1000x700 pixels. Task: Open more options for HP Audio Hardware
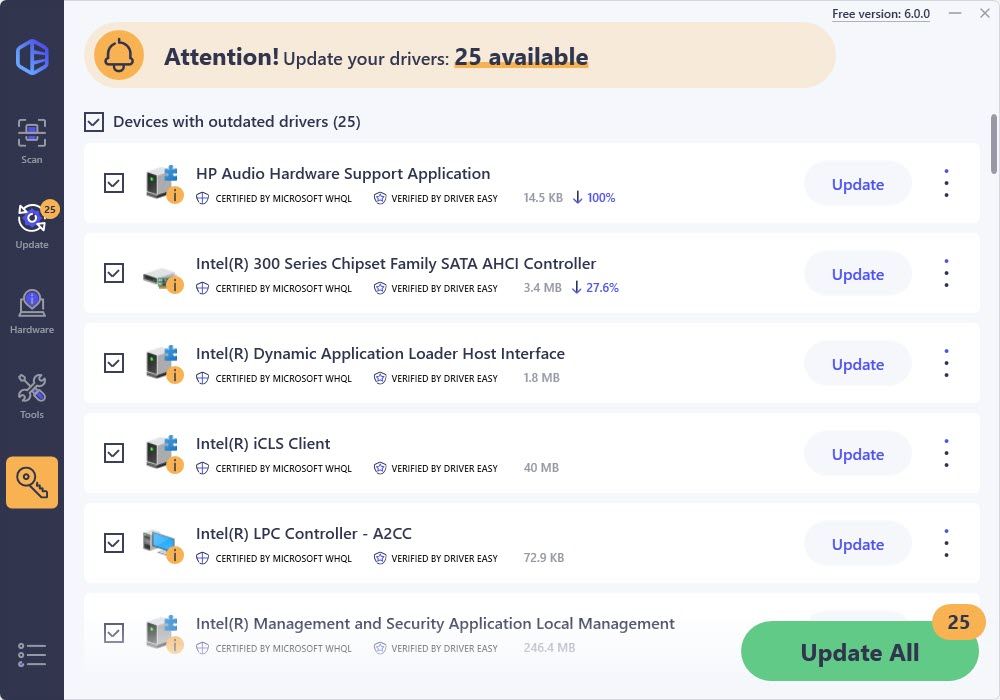[x=946, y=183]
